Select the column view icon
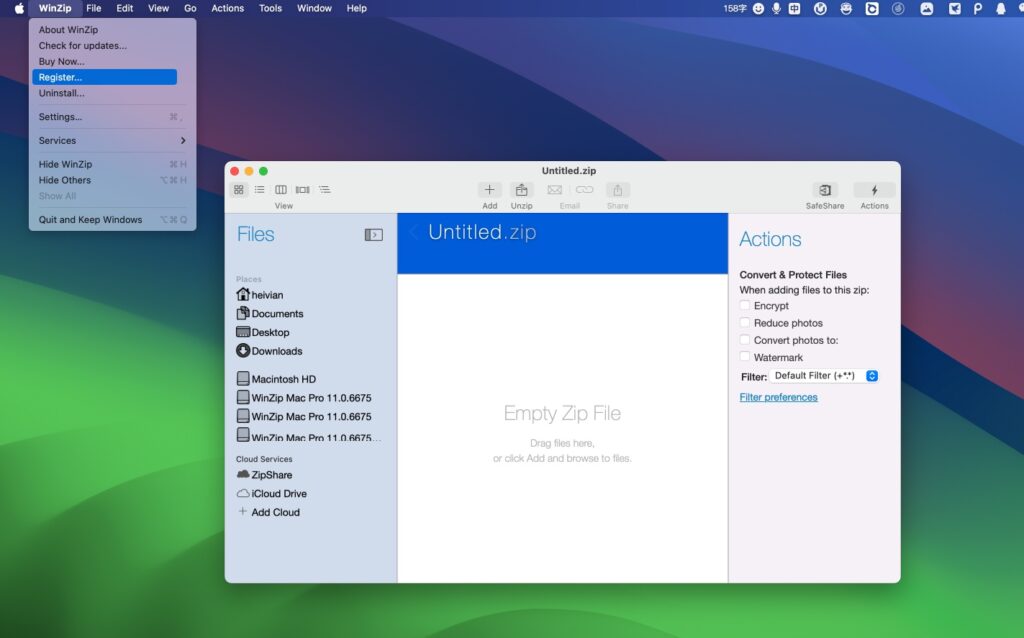Image resolution: width=1024 pixels, height=638 pixels. pos(281,189)
